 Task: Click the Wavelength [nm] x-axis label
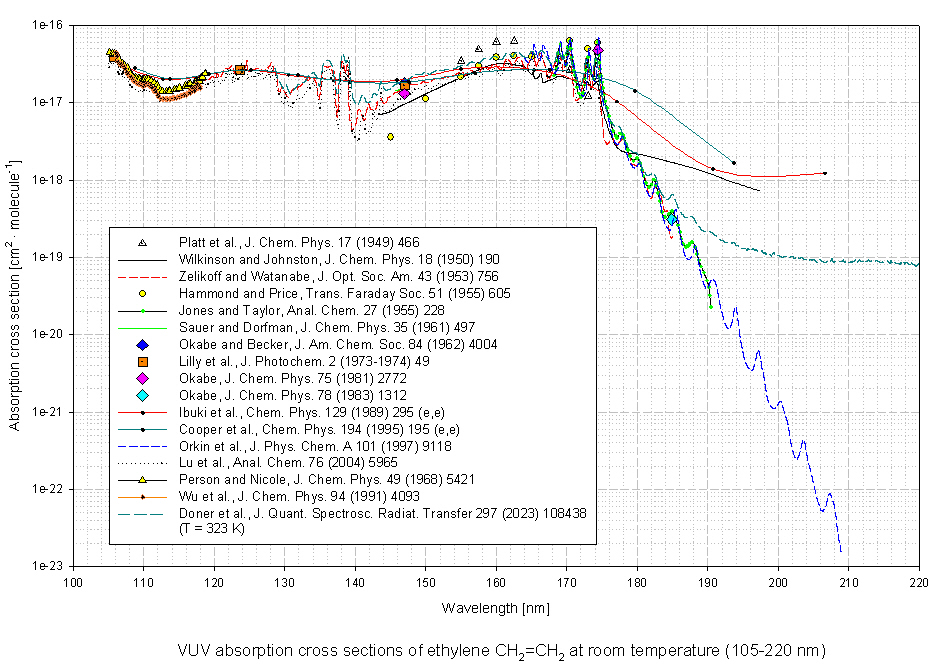coord(496,607)
